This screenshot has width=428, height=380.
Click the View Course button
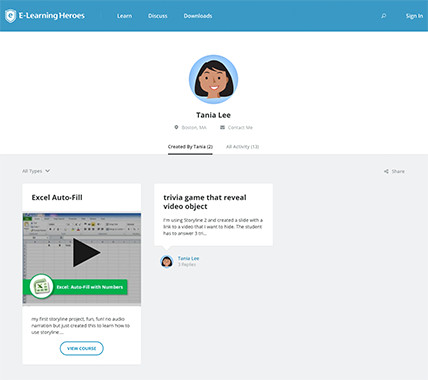[x=82, y=348]
